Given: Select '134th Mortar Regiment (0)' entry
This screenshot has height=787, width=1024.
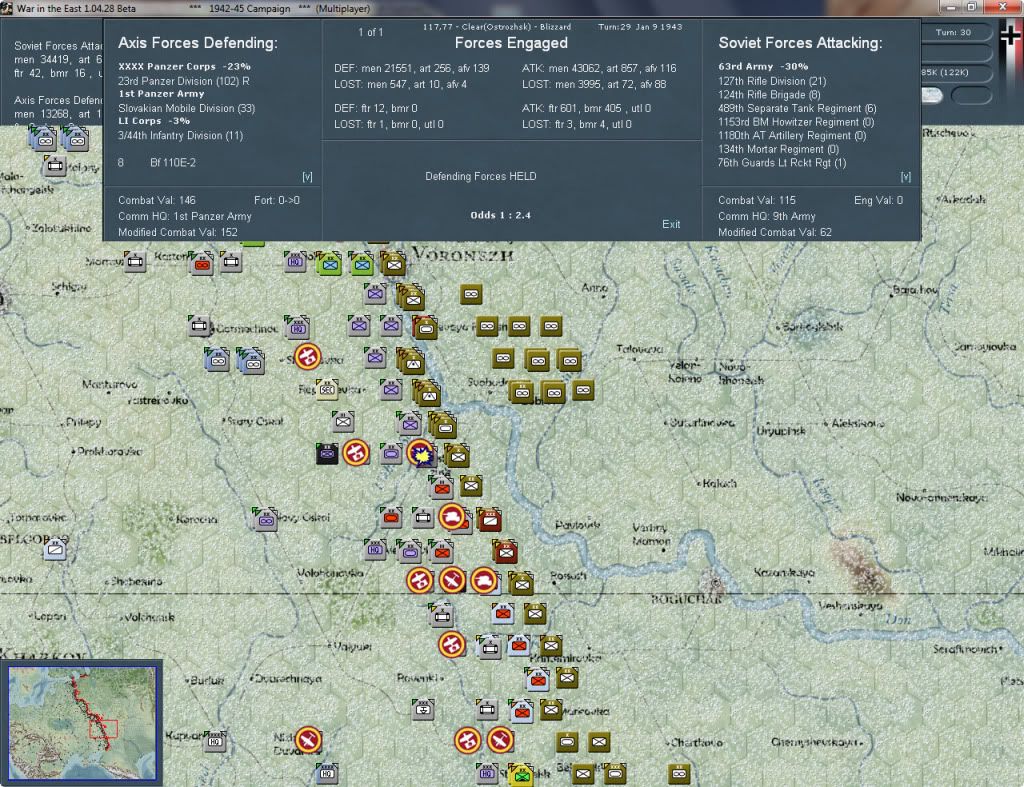Looking at the screenshot, I should pyautogui.click(x=777, y=150).
